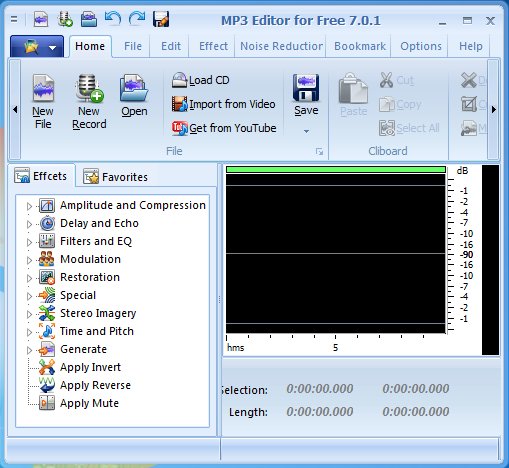Open the Help tab
Viewport: 509px width, 468px height.
tap(471, 46)
